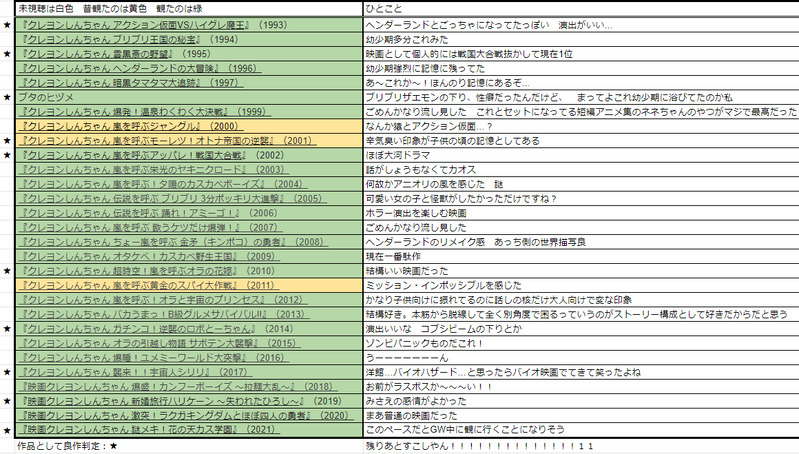799x454 pixels.
Task: Select the なんか猿とアクション仮面 comment cell
Action: point(581,126)
